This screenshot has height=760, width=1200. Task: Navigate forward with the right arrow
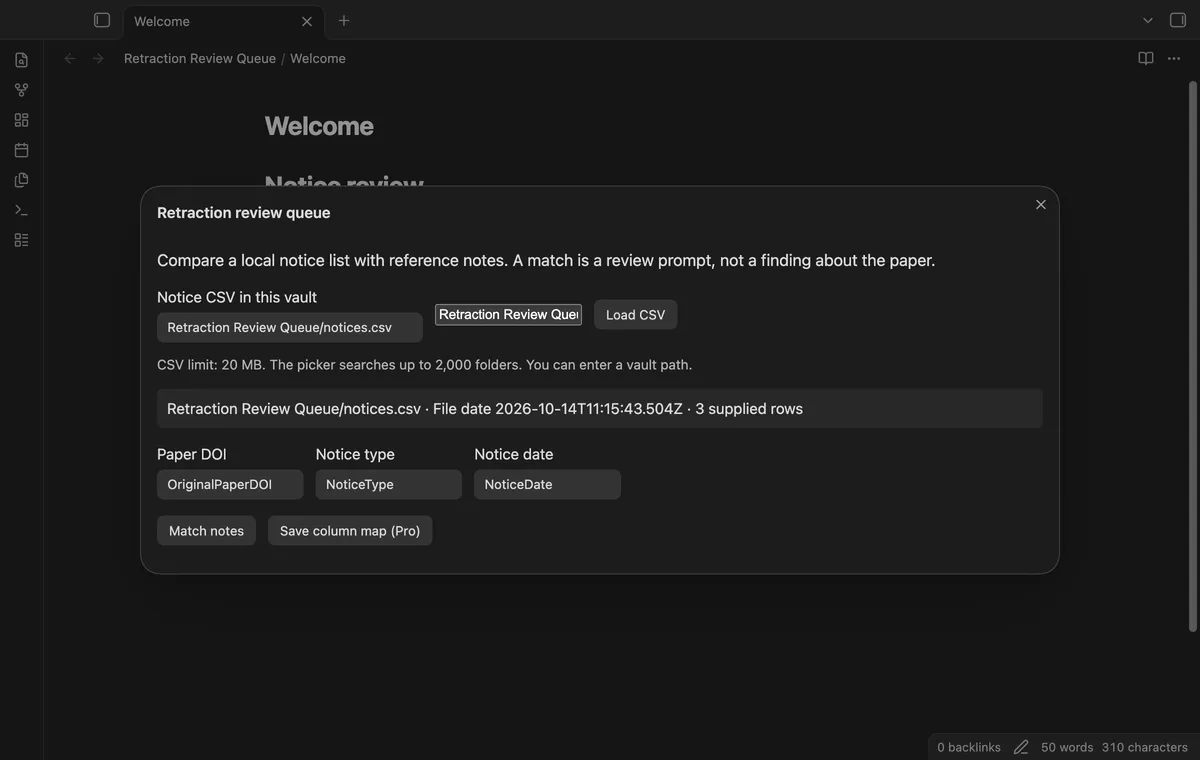pos(98,58)
